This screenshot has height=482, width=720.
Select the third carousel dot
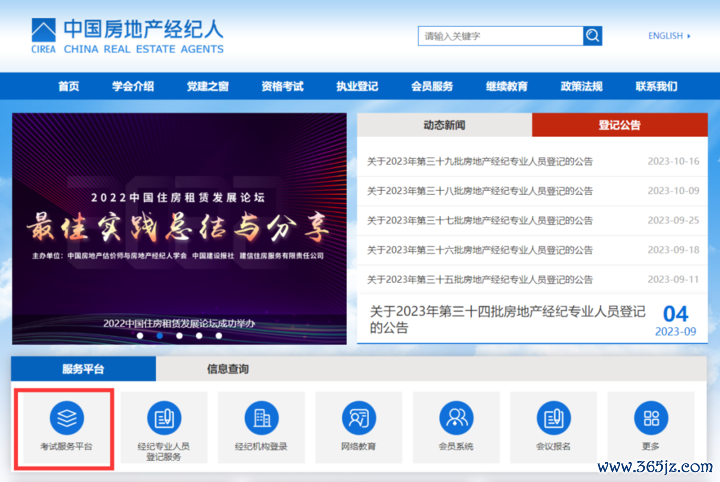pos(180,336)
